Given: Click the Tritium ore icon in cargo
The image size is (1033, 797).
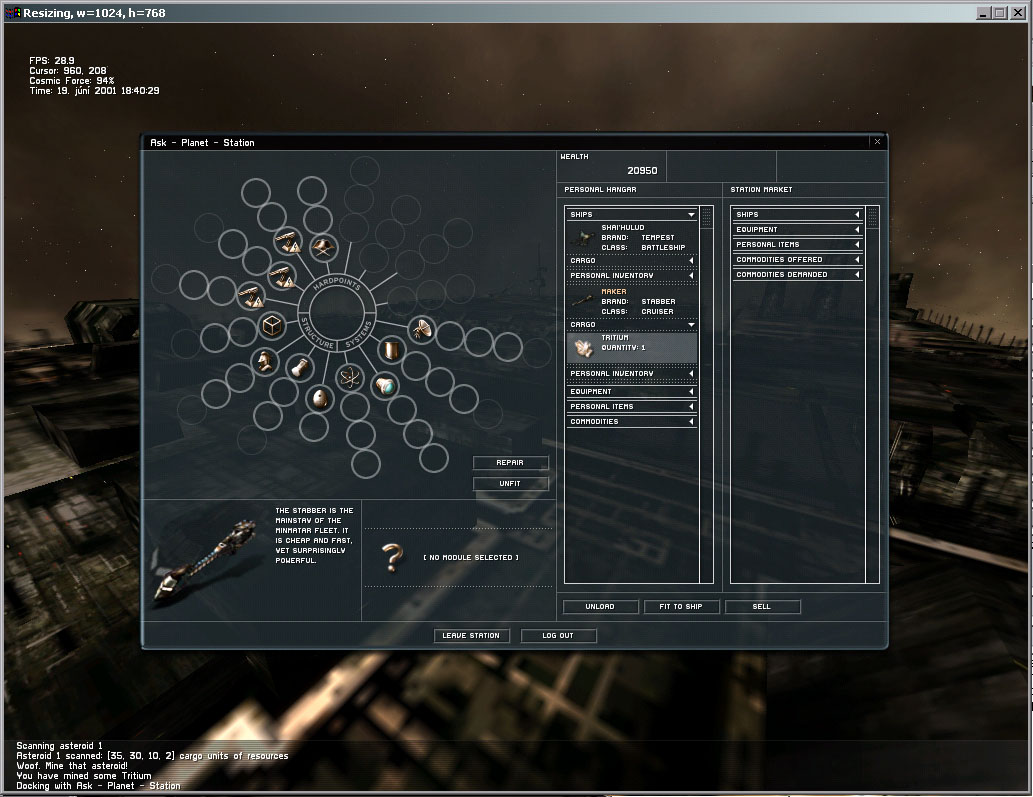Looking at the screenshot, I should tap(583, 346).
